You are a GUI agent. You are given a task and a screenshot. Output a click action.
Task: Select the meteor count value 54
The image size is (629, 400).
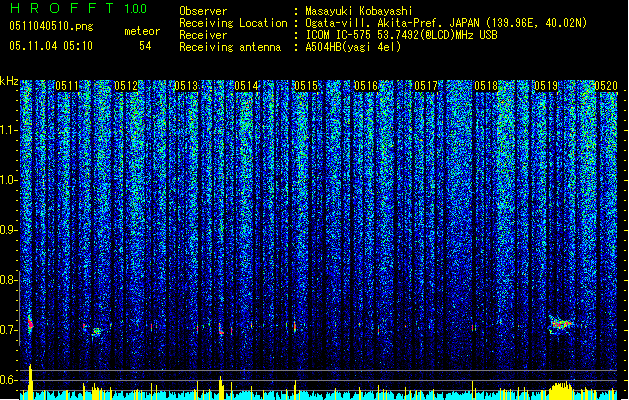145,46
